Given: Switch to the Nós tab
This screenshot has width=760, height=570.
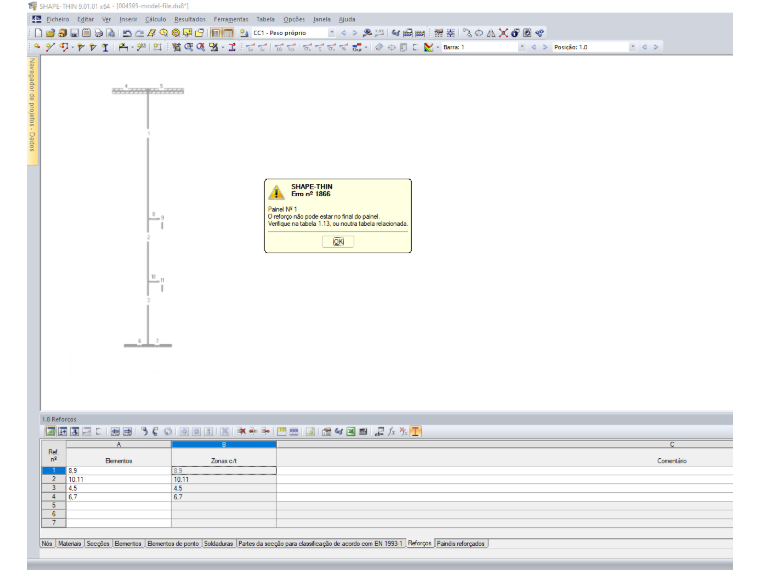Looking at the screenshot, I should (x=47, y=544).
